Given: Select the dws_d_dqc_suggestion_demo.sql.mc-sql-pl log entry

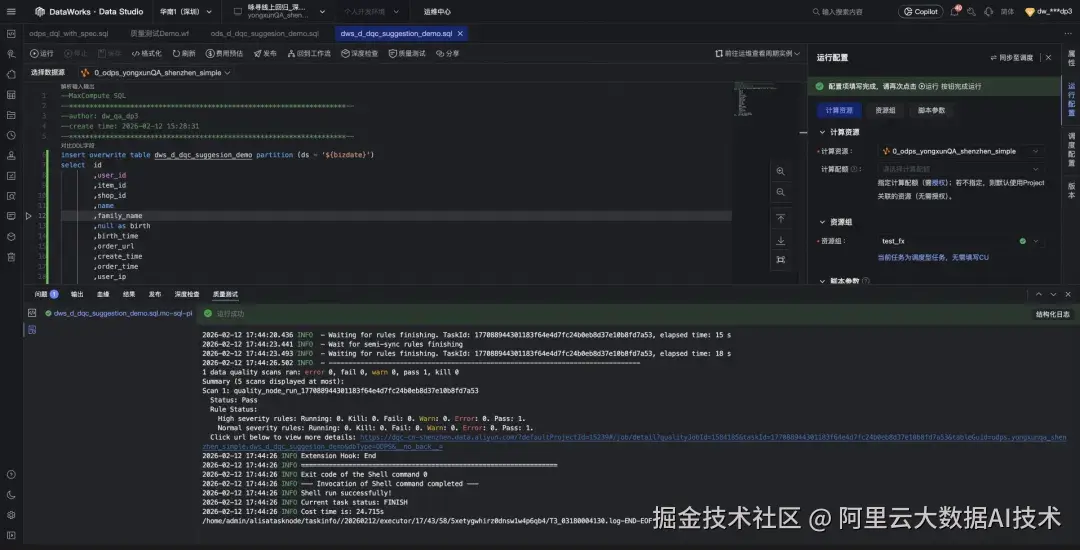Looking at the screenshot, I should pyautogui.click(x=118, y=313).
